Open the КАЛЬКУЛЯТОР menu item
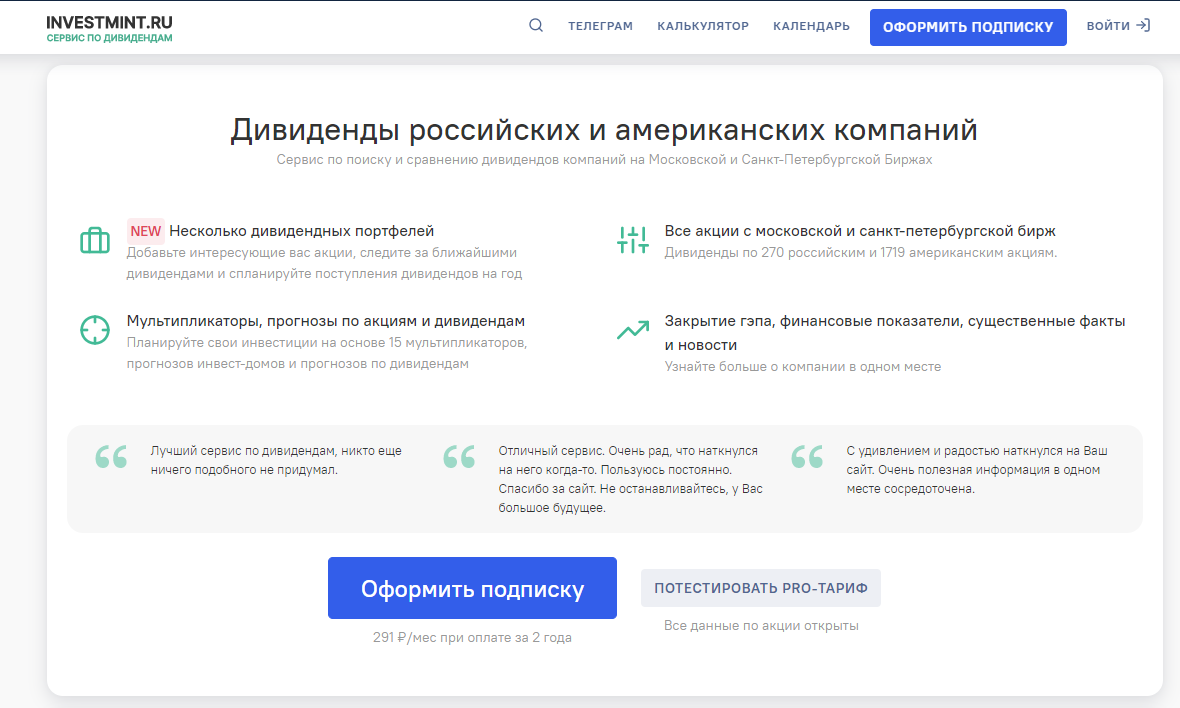The height and width of the screenshot is (708, 1180). [703, 26]
